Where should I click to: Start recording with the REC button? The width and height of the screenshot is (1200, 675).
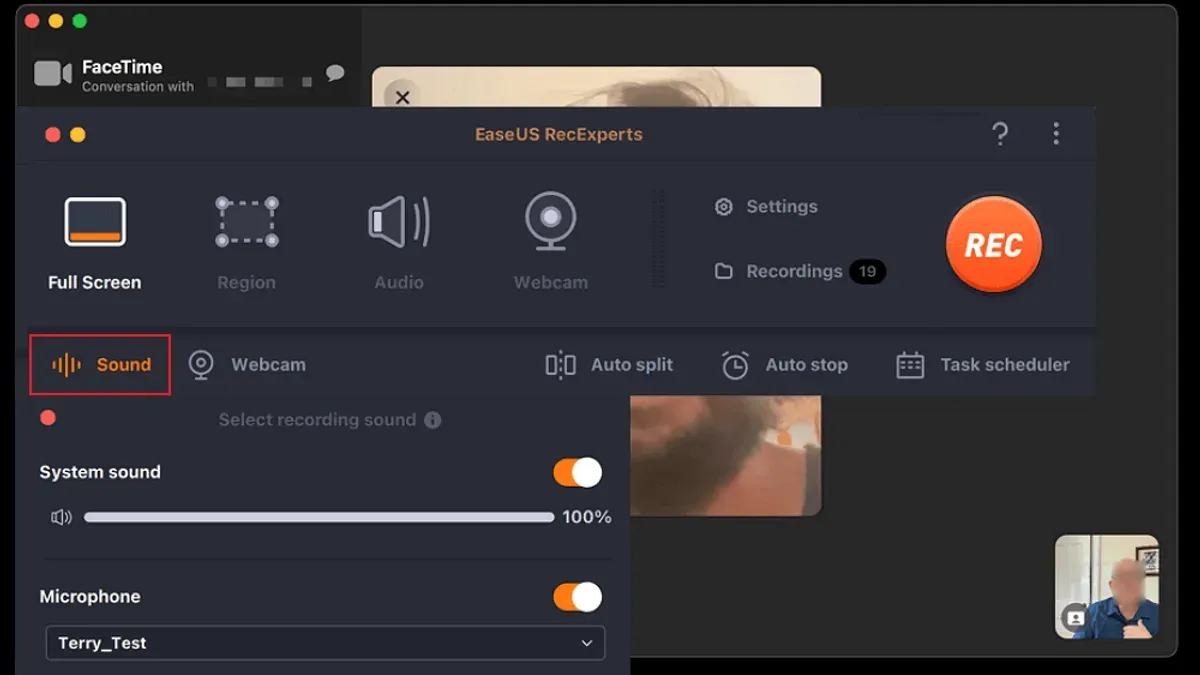coord(993,245)
